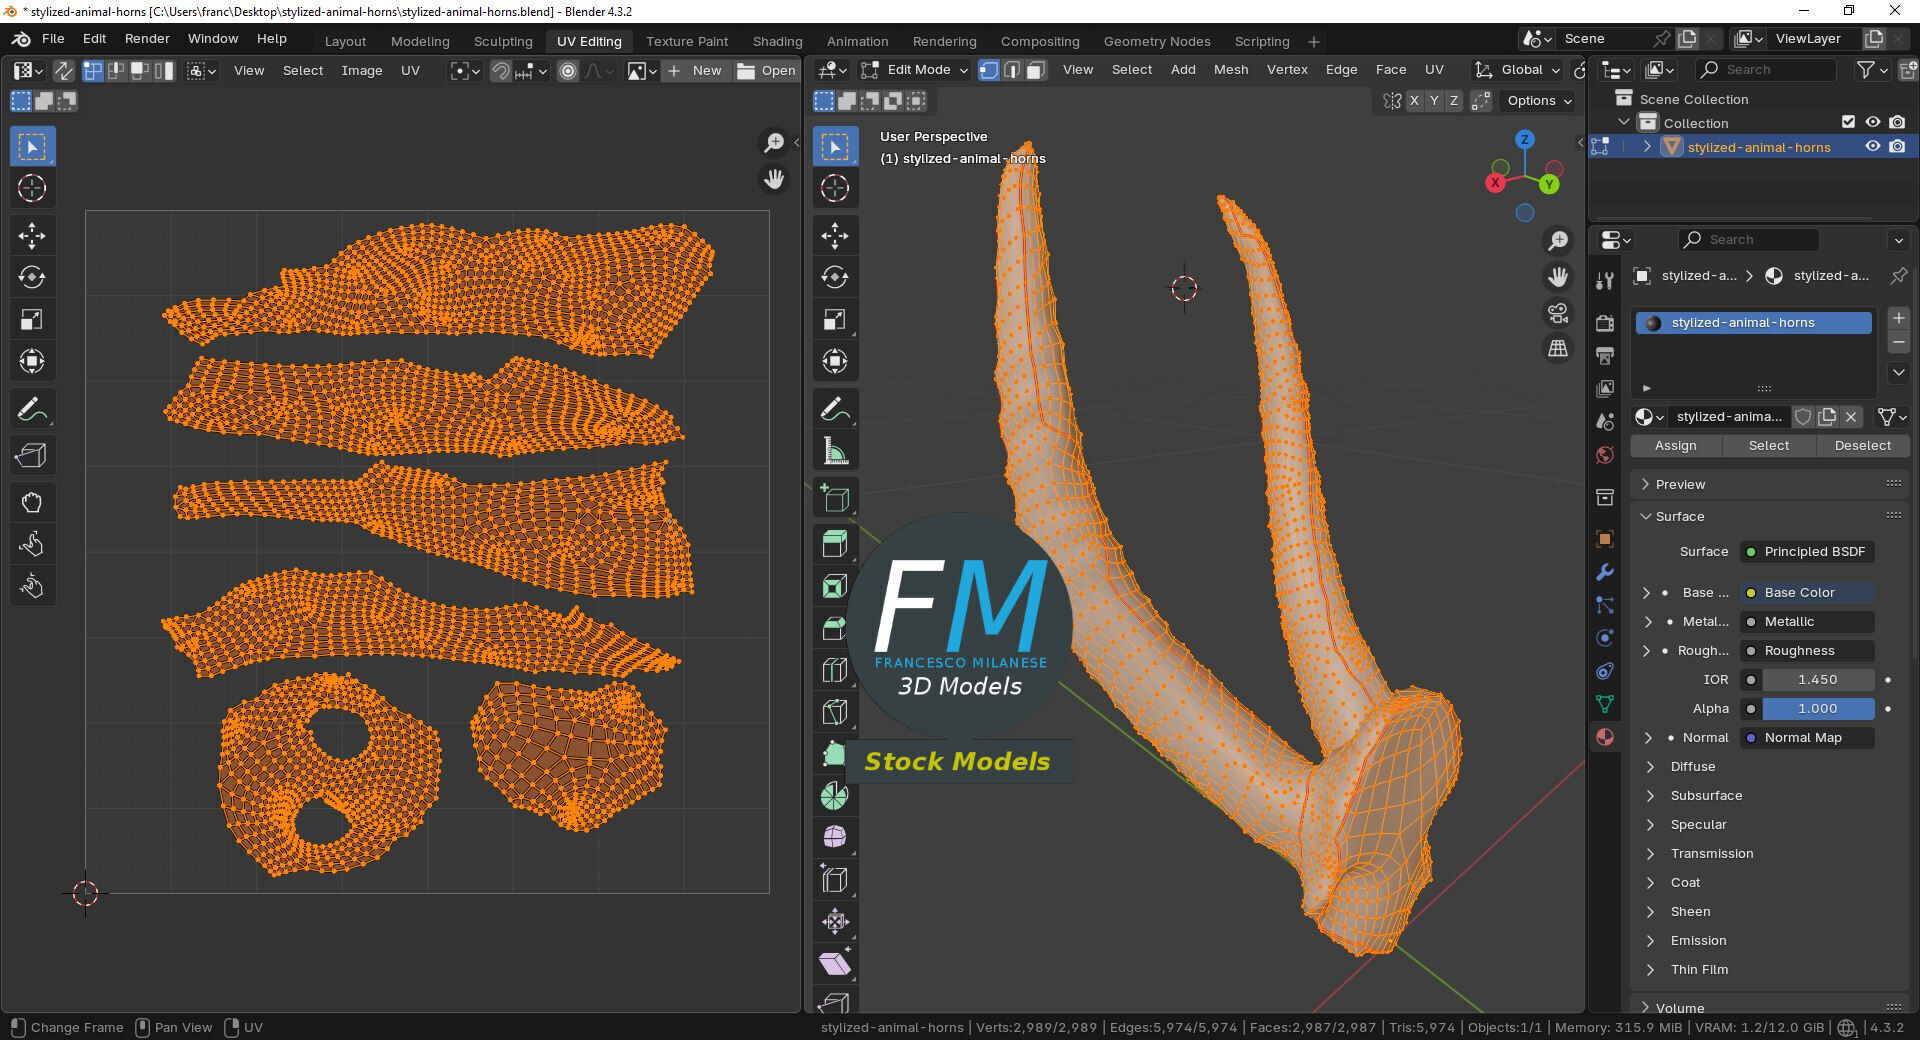The image size is (1920, 1040).
Task: Select the Bevel tool
Action: click(835, 629)
